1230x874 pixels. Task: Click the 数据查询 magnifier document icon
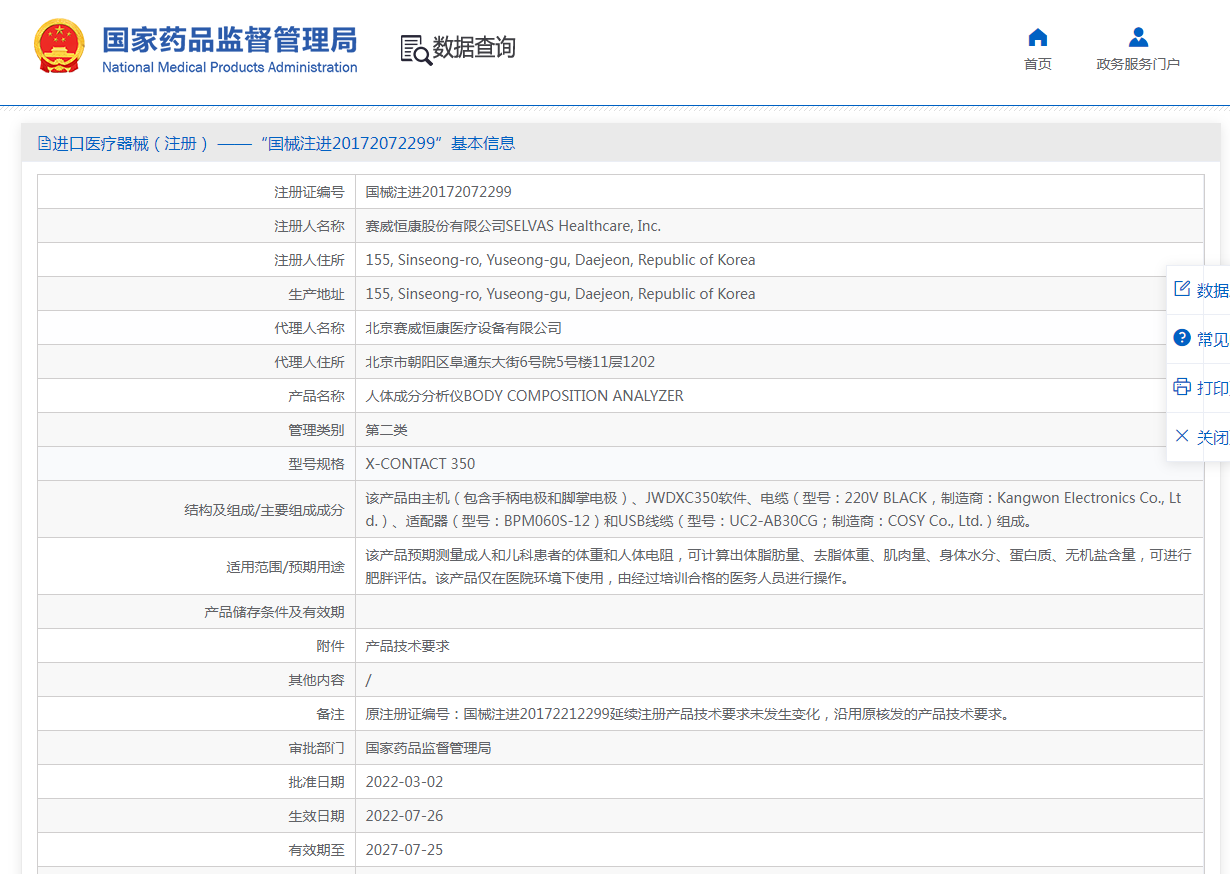click(x=415, y=49)
